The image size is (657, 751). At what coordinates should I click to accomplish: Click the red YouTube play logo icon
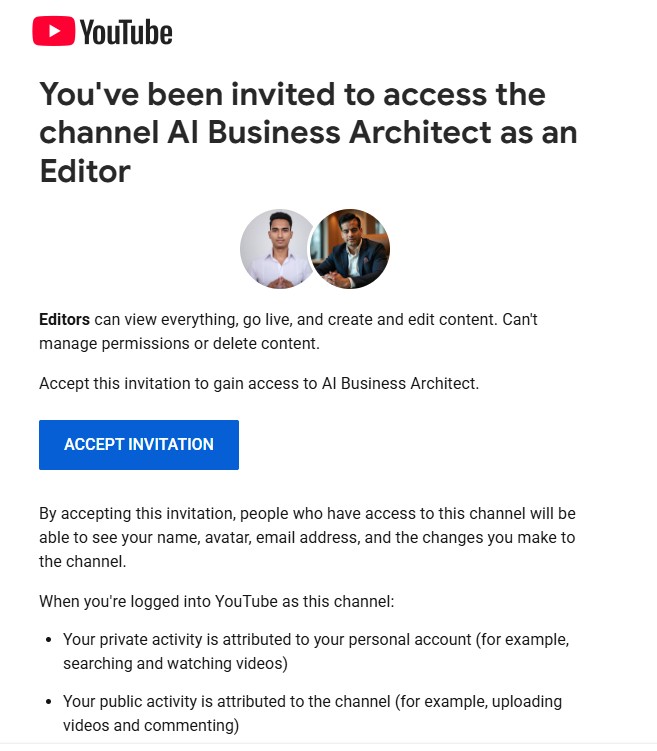[x=54, y=31]
